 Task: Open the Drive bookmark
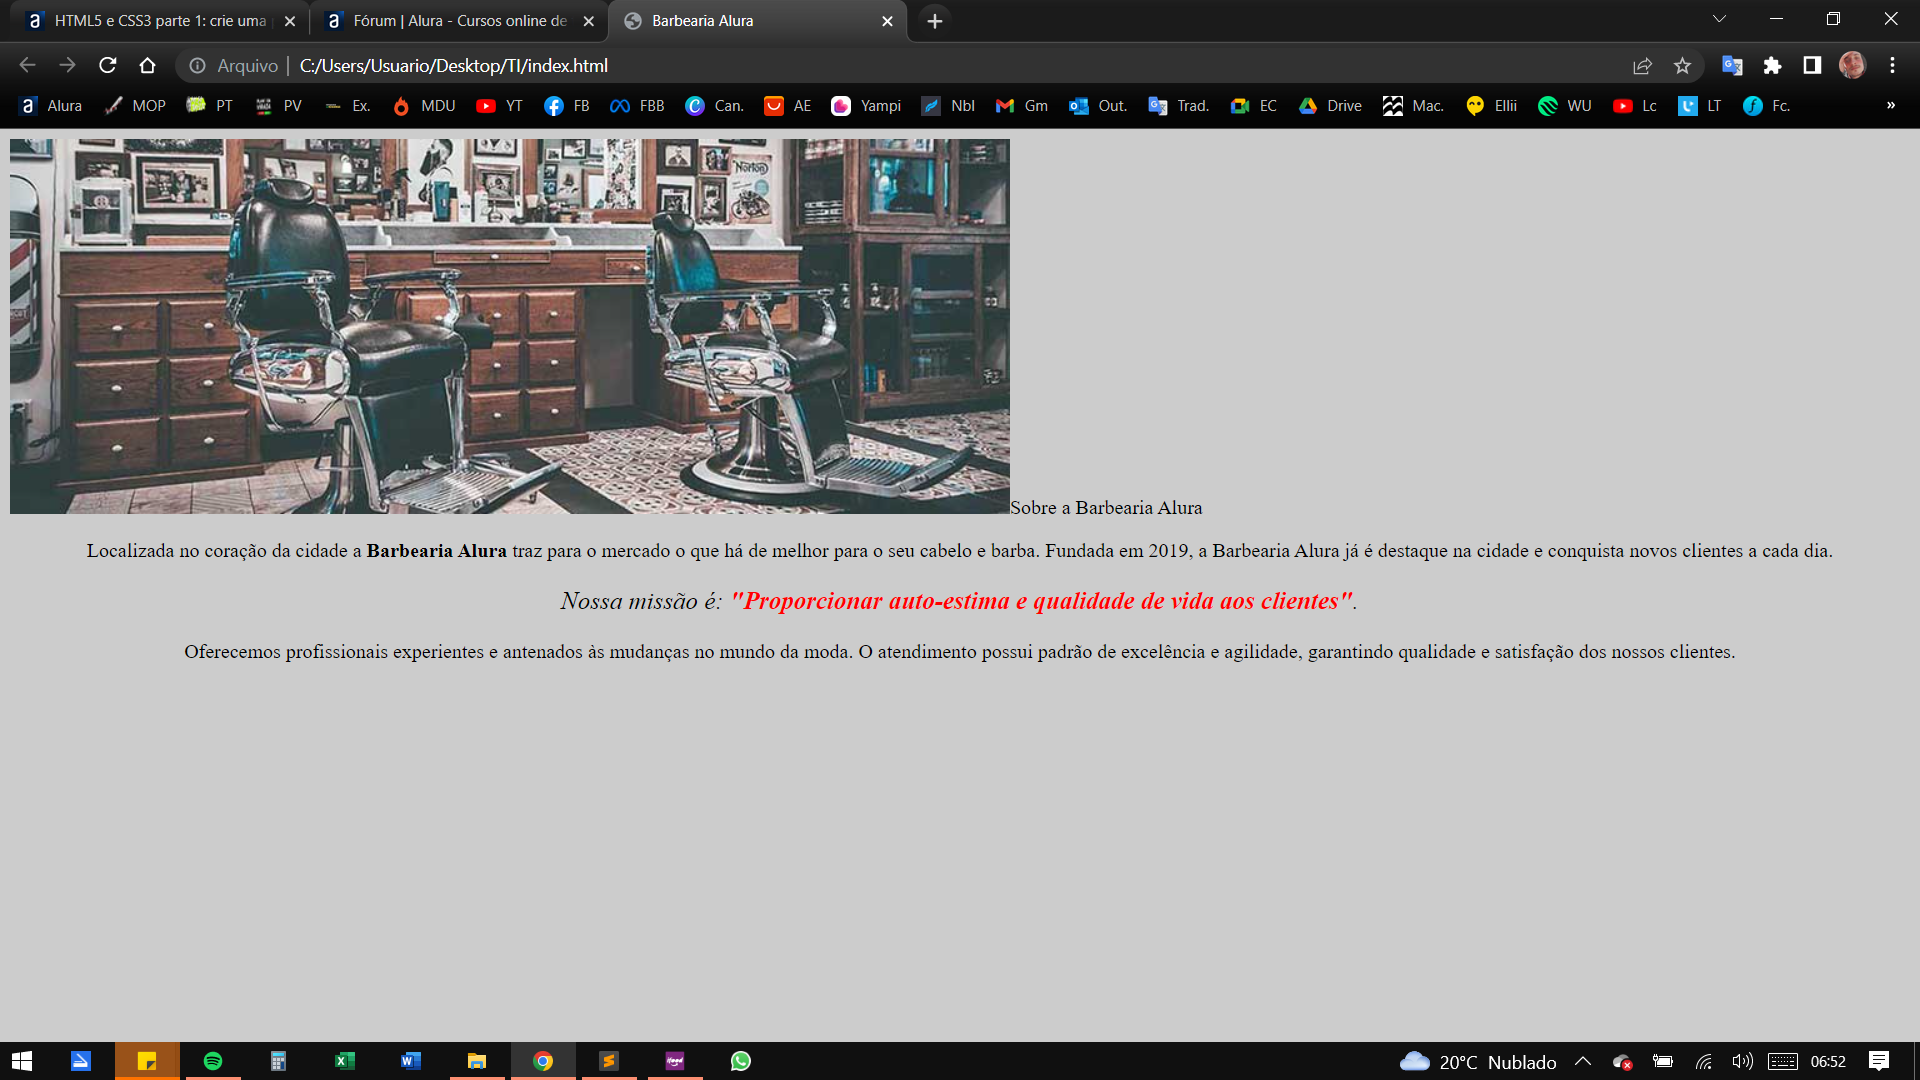tap(1331, 106)
